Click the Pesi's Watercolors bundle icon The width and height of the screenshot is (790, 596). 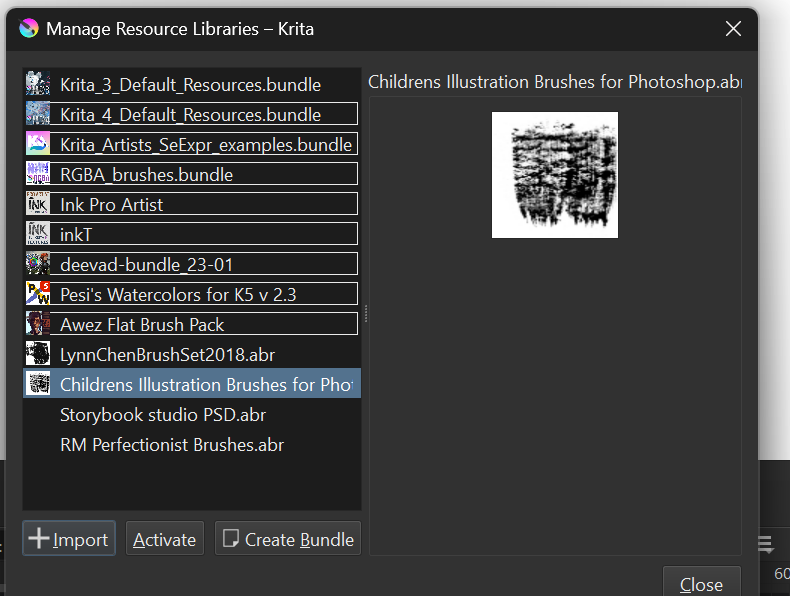[x=38, y=294]
